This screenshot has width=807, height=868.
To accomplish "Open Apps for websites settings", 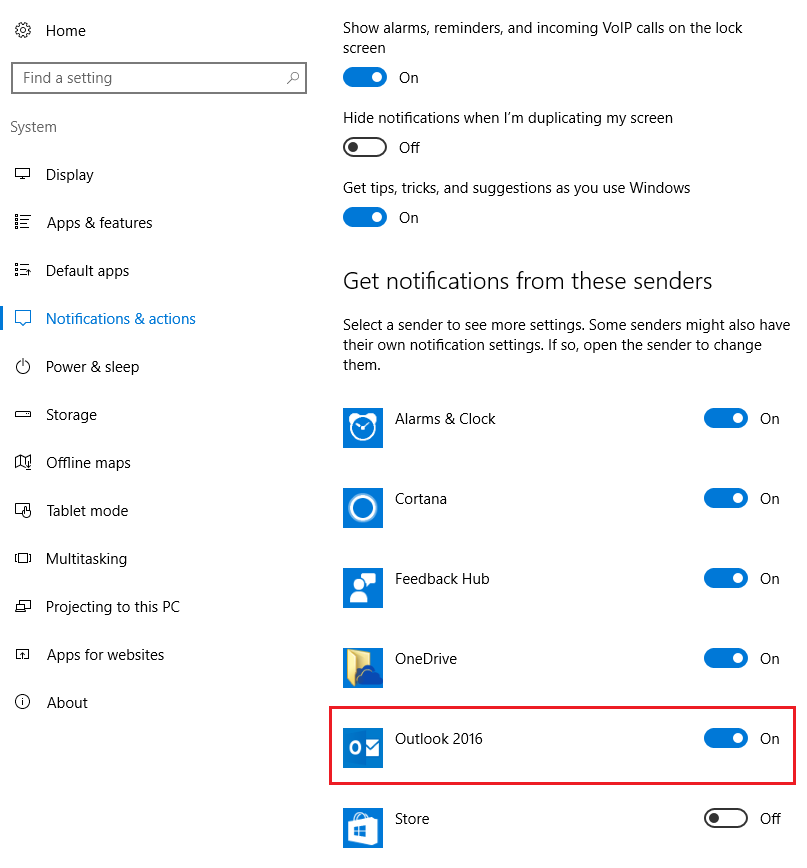I will (105, 655).
